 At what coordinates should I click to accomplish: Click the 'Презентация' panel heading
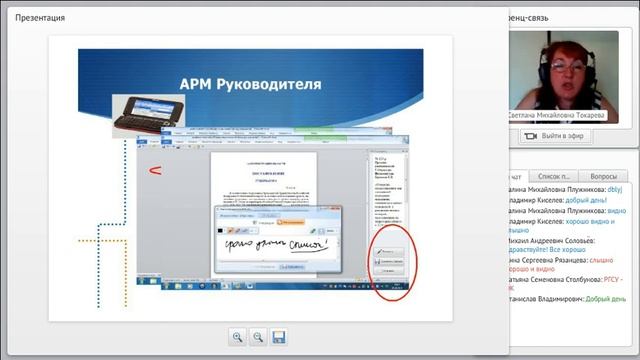pyautogui.click(x=40, y=18)
